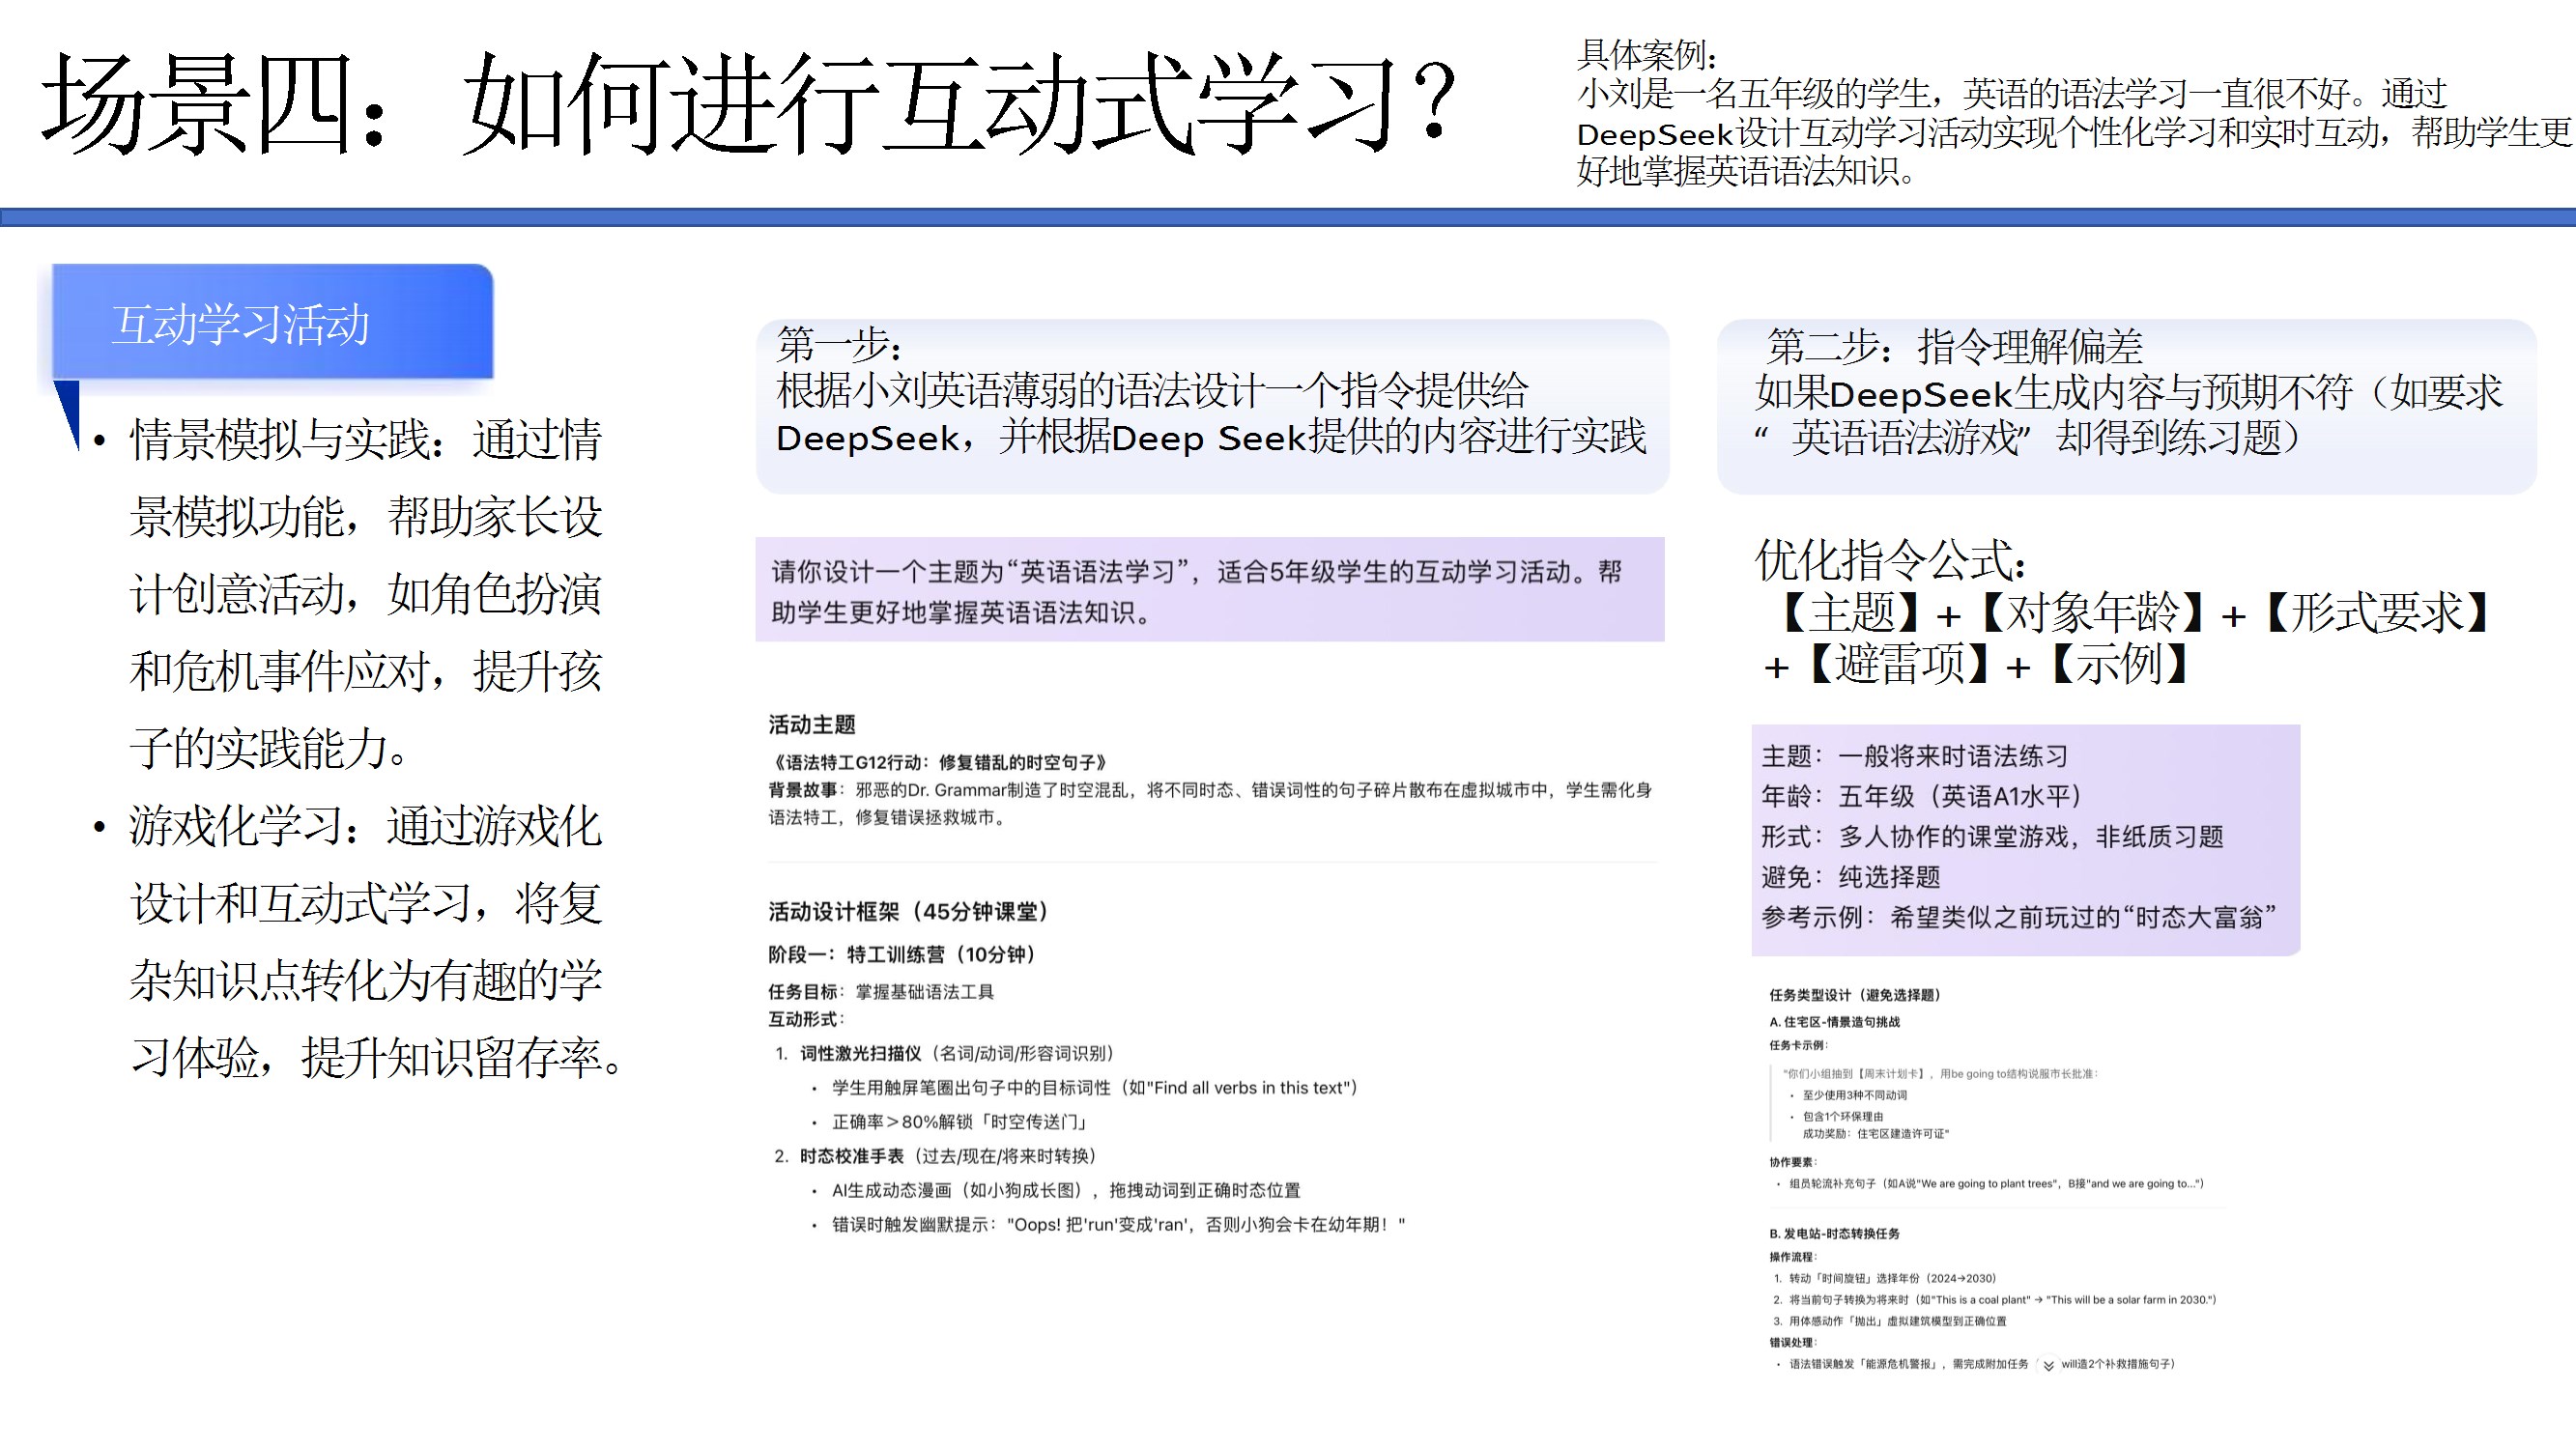2576x1449 pixels.
Task: Click the purple prompt box about 英语语法学习
Action: [x=1209, y=590]
